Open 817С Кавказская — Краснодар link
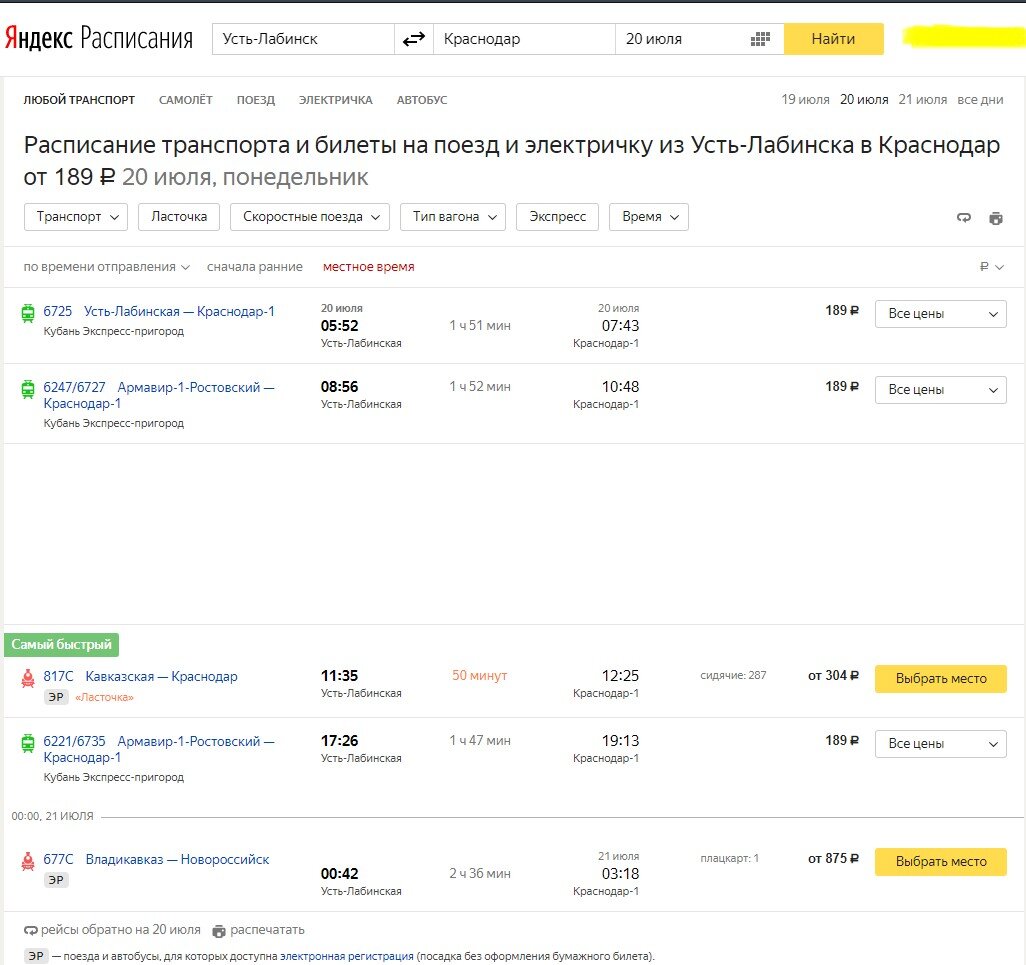The width and height of the screenshot is (1026, 965). click(141, 676)
